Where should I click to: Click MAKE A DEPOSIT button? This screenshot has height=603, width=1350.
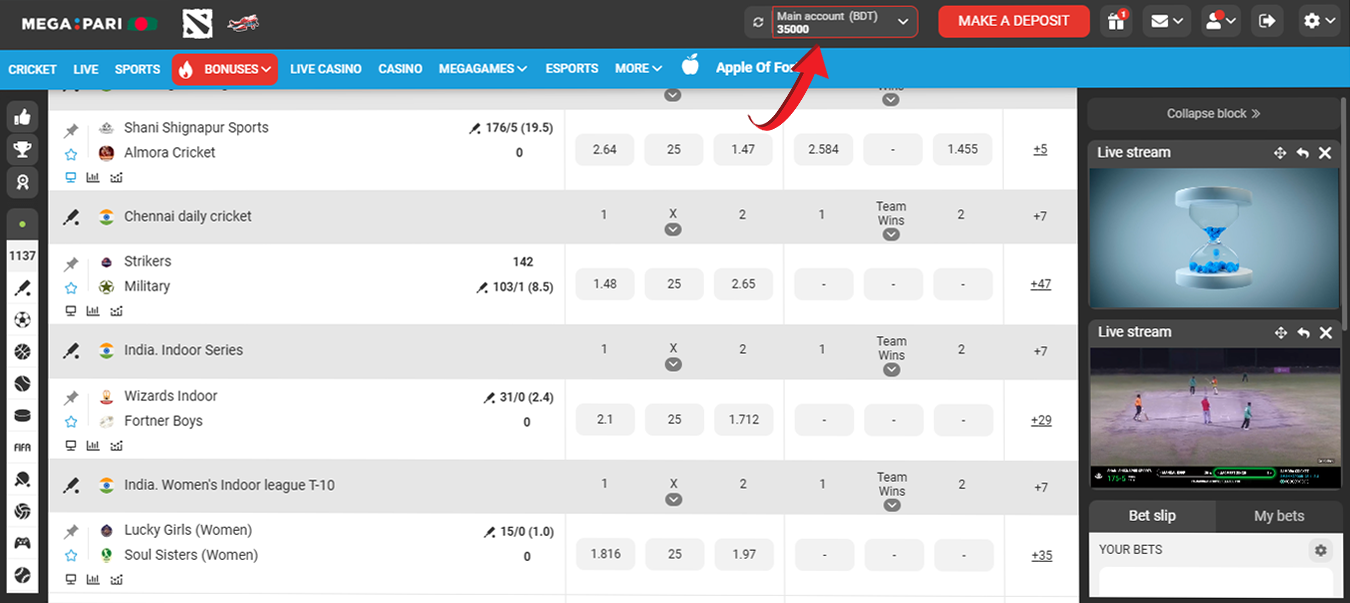1013,21
